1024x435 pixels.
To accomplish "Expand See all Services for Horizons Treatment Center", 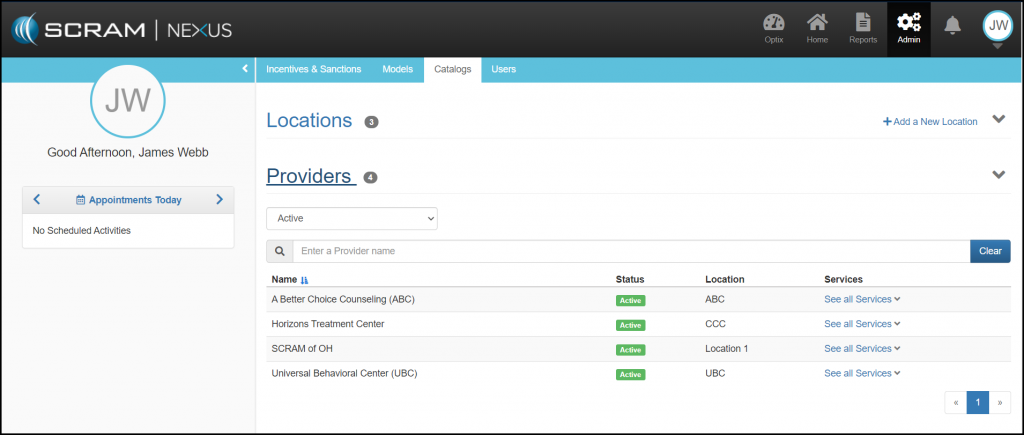I will (x=861, y=324).
